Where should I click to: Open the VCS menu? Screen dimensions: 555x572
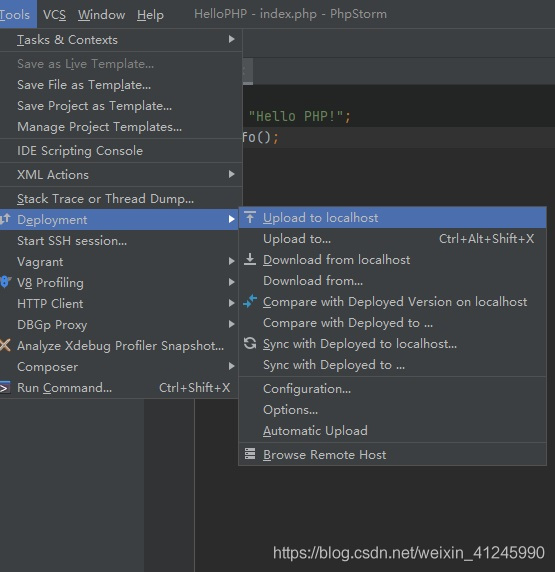point(54,15)
